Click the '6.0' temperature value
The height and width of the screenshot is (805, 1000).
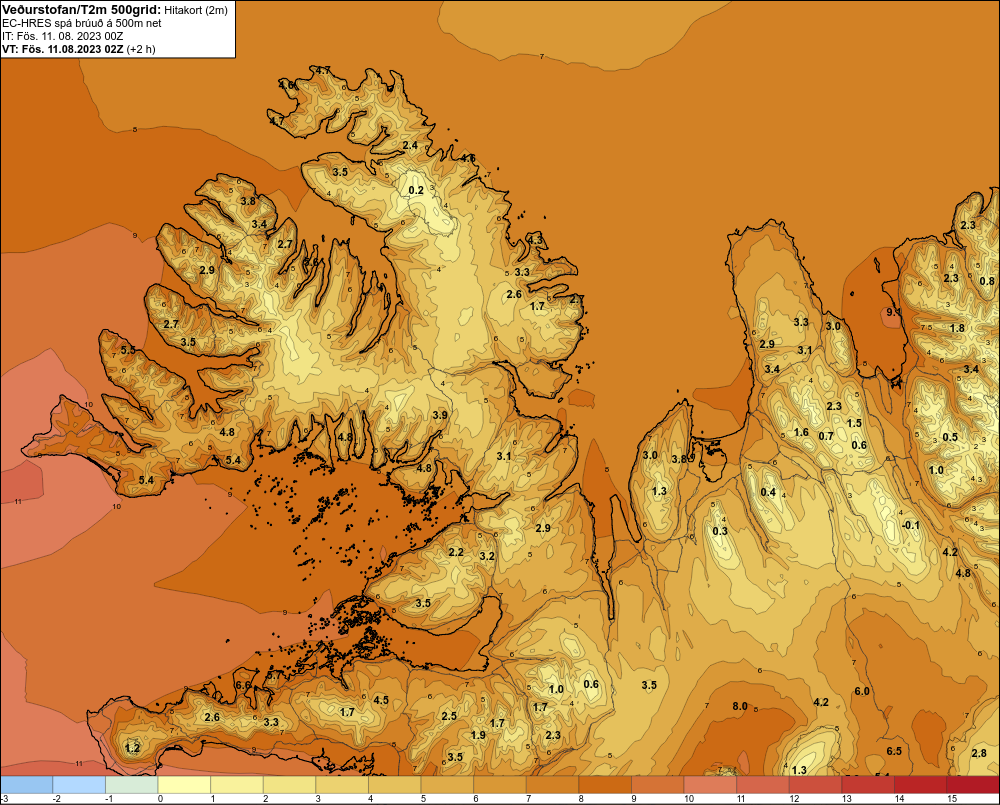click(862, 691)
